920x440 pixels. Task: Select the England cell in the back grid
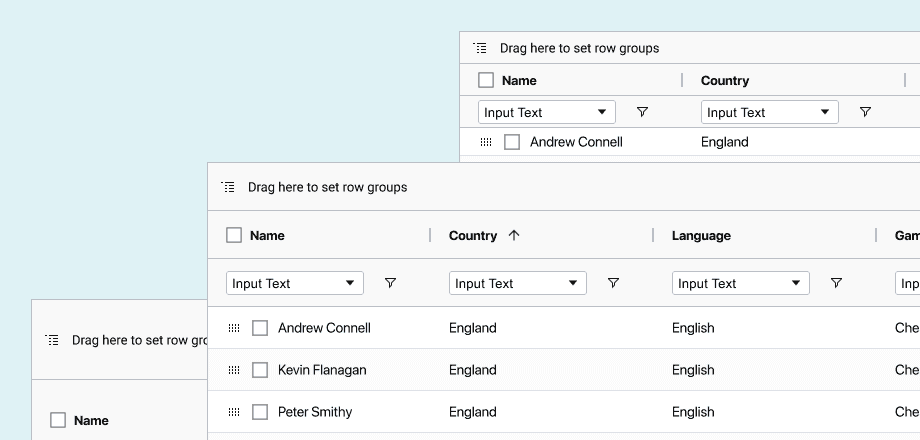point(725,142)
